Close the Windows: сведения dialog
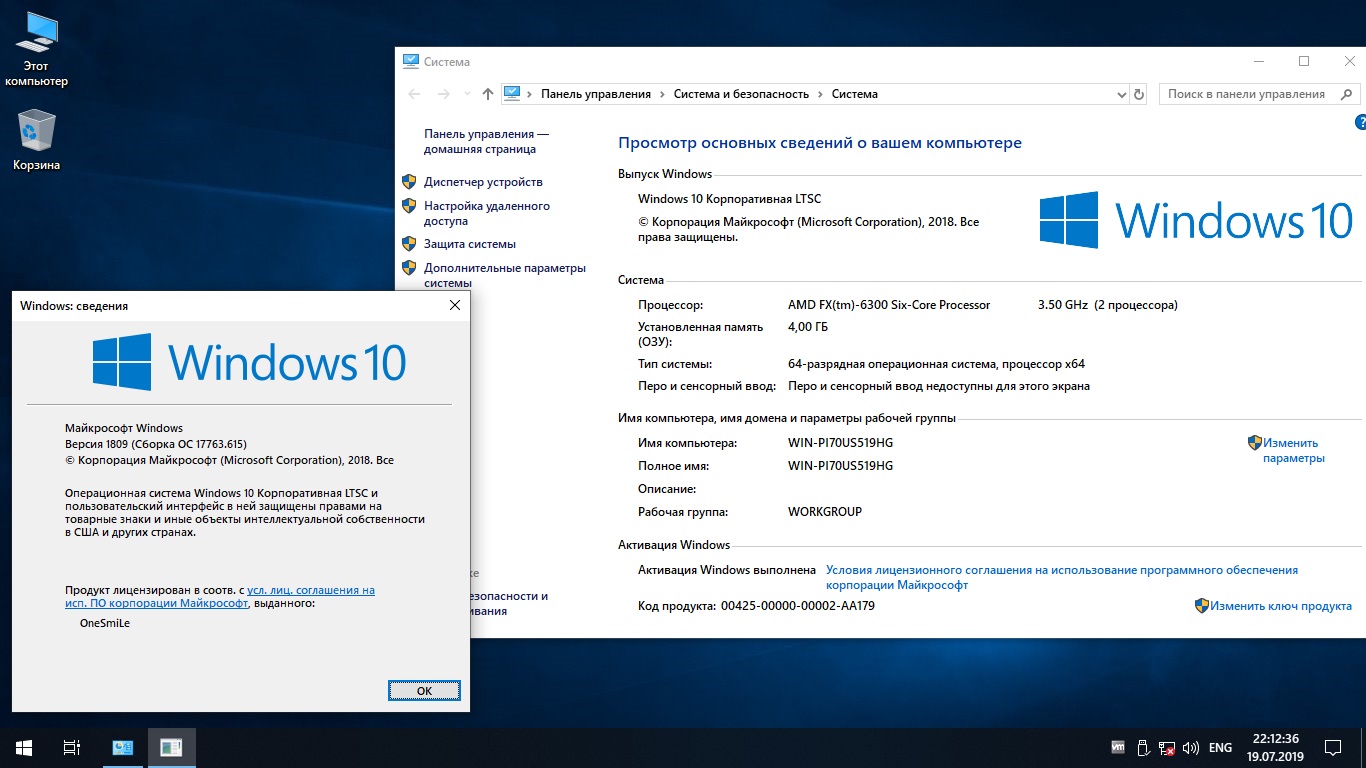 point(454,305)
